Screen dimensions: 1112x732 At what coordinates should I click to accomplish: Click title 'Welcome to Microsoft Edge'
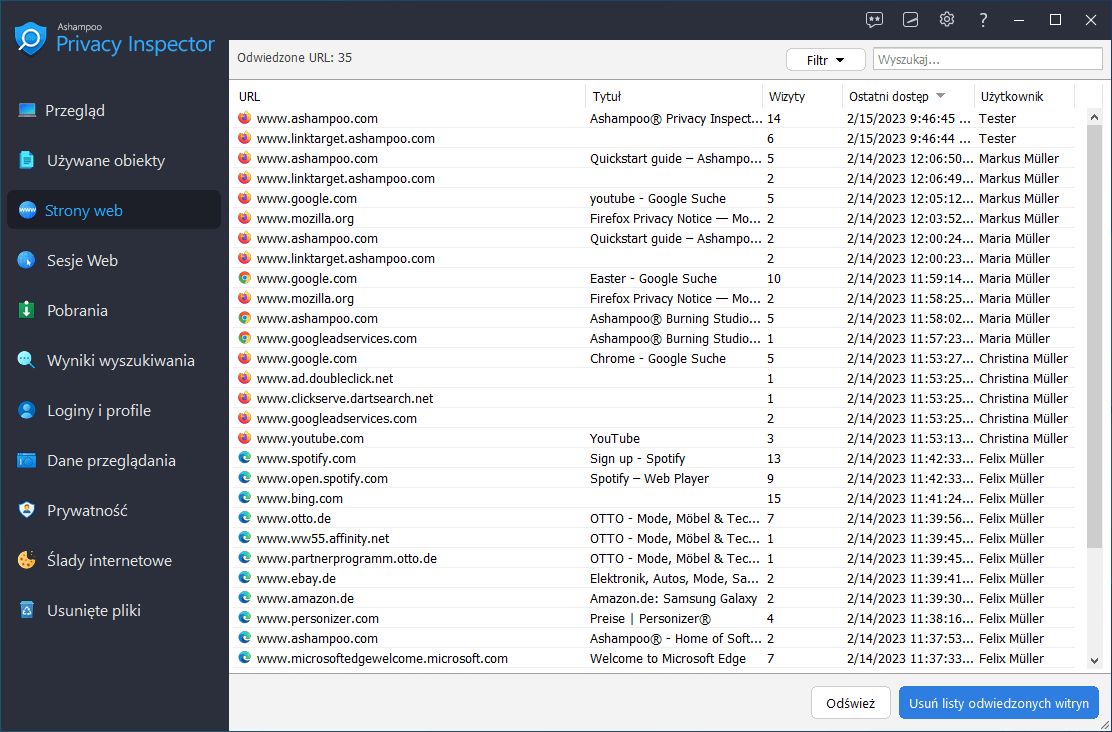tap(667, 658)
